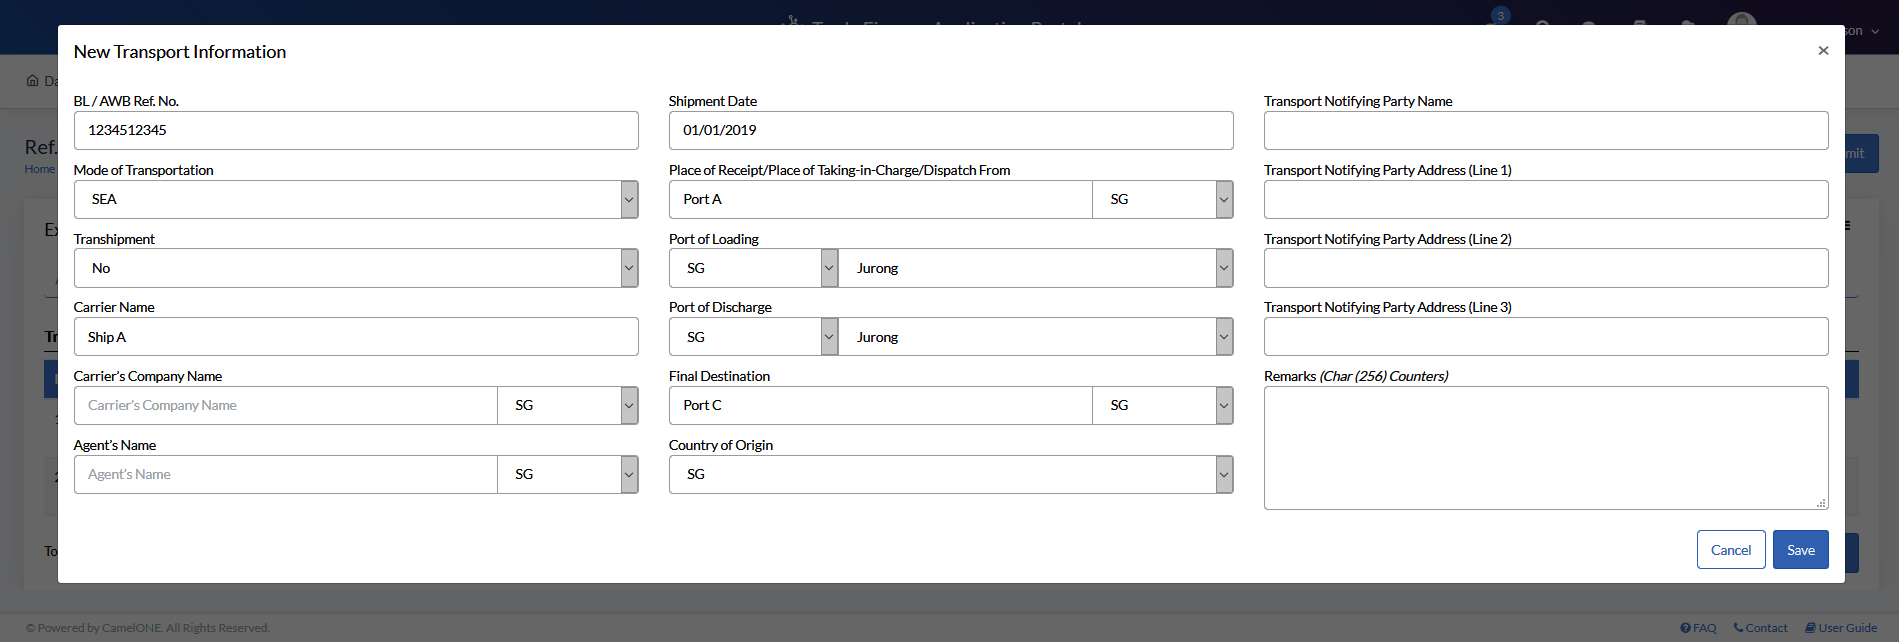Click the Carrier's Company Name text field
The height and width of the screenshot is (642, 1899).
click(286, 406)
